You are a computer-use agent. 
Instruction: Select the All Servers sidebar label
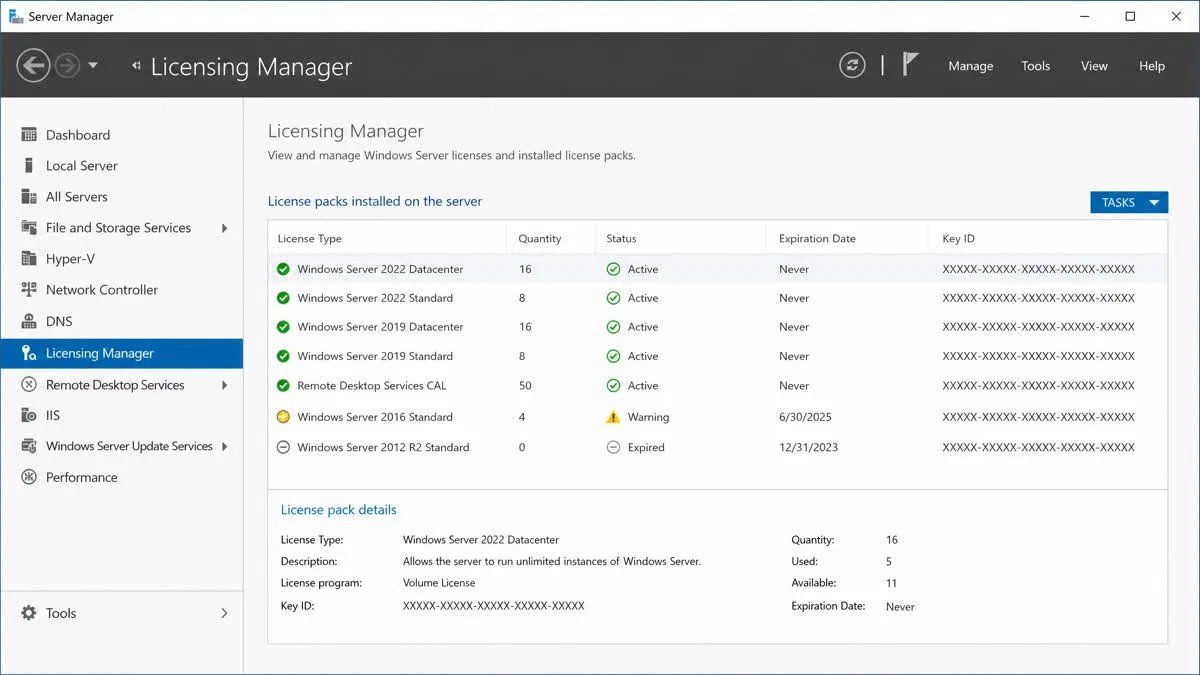click(x=77, y=197)
